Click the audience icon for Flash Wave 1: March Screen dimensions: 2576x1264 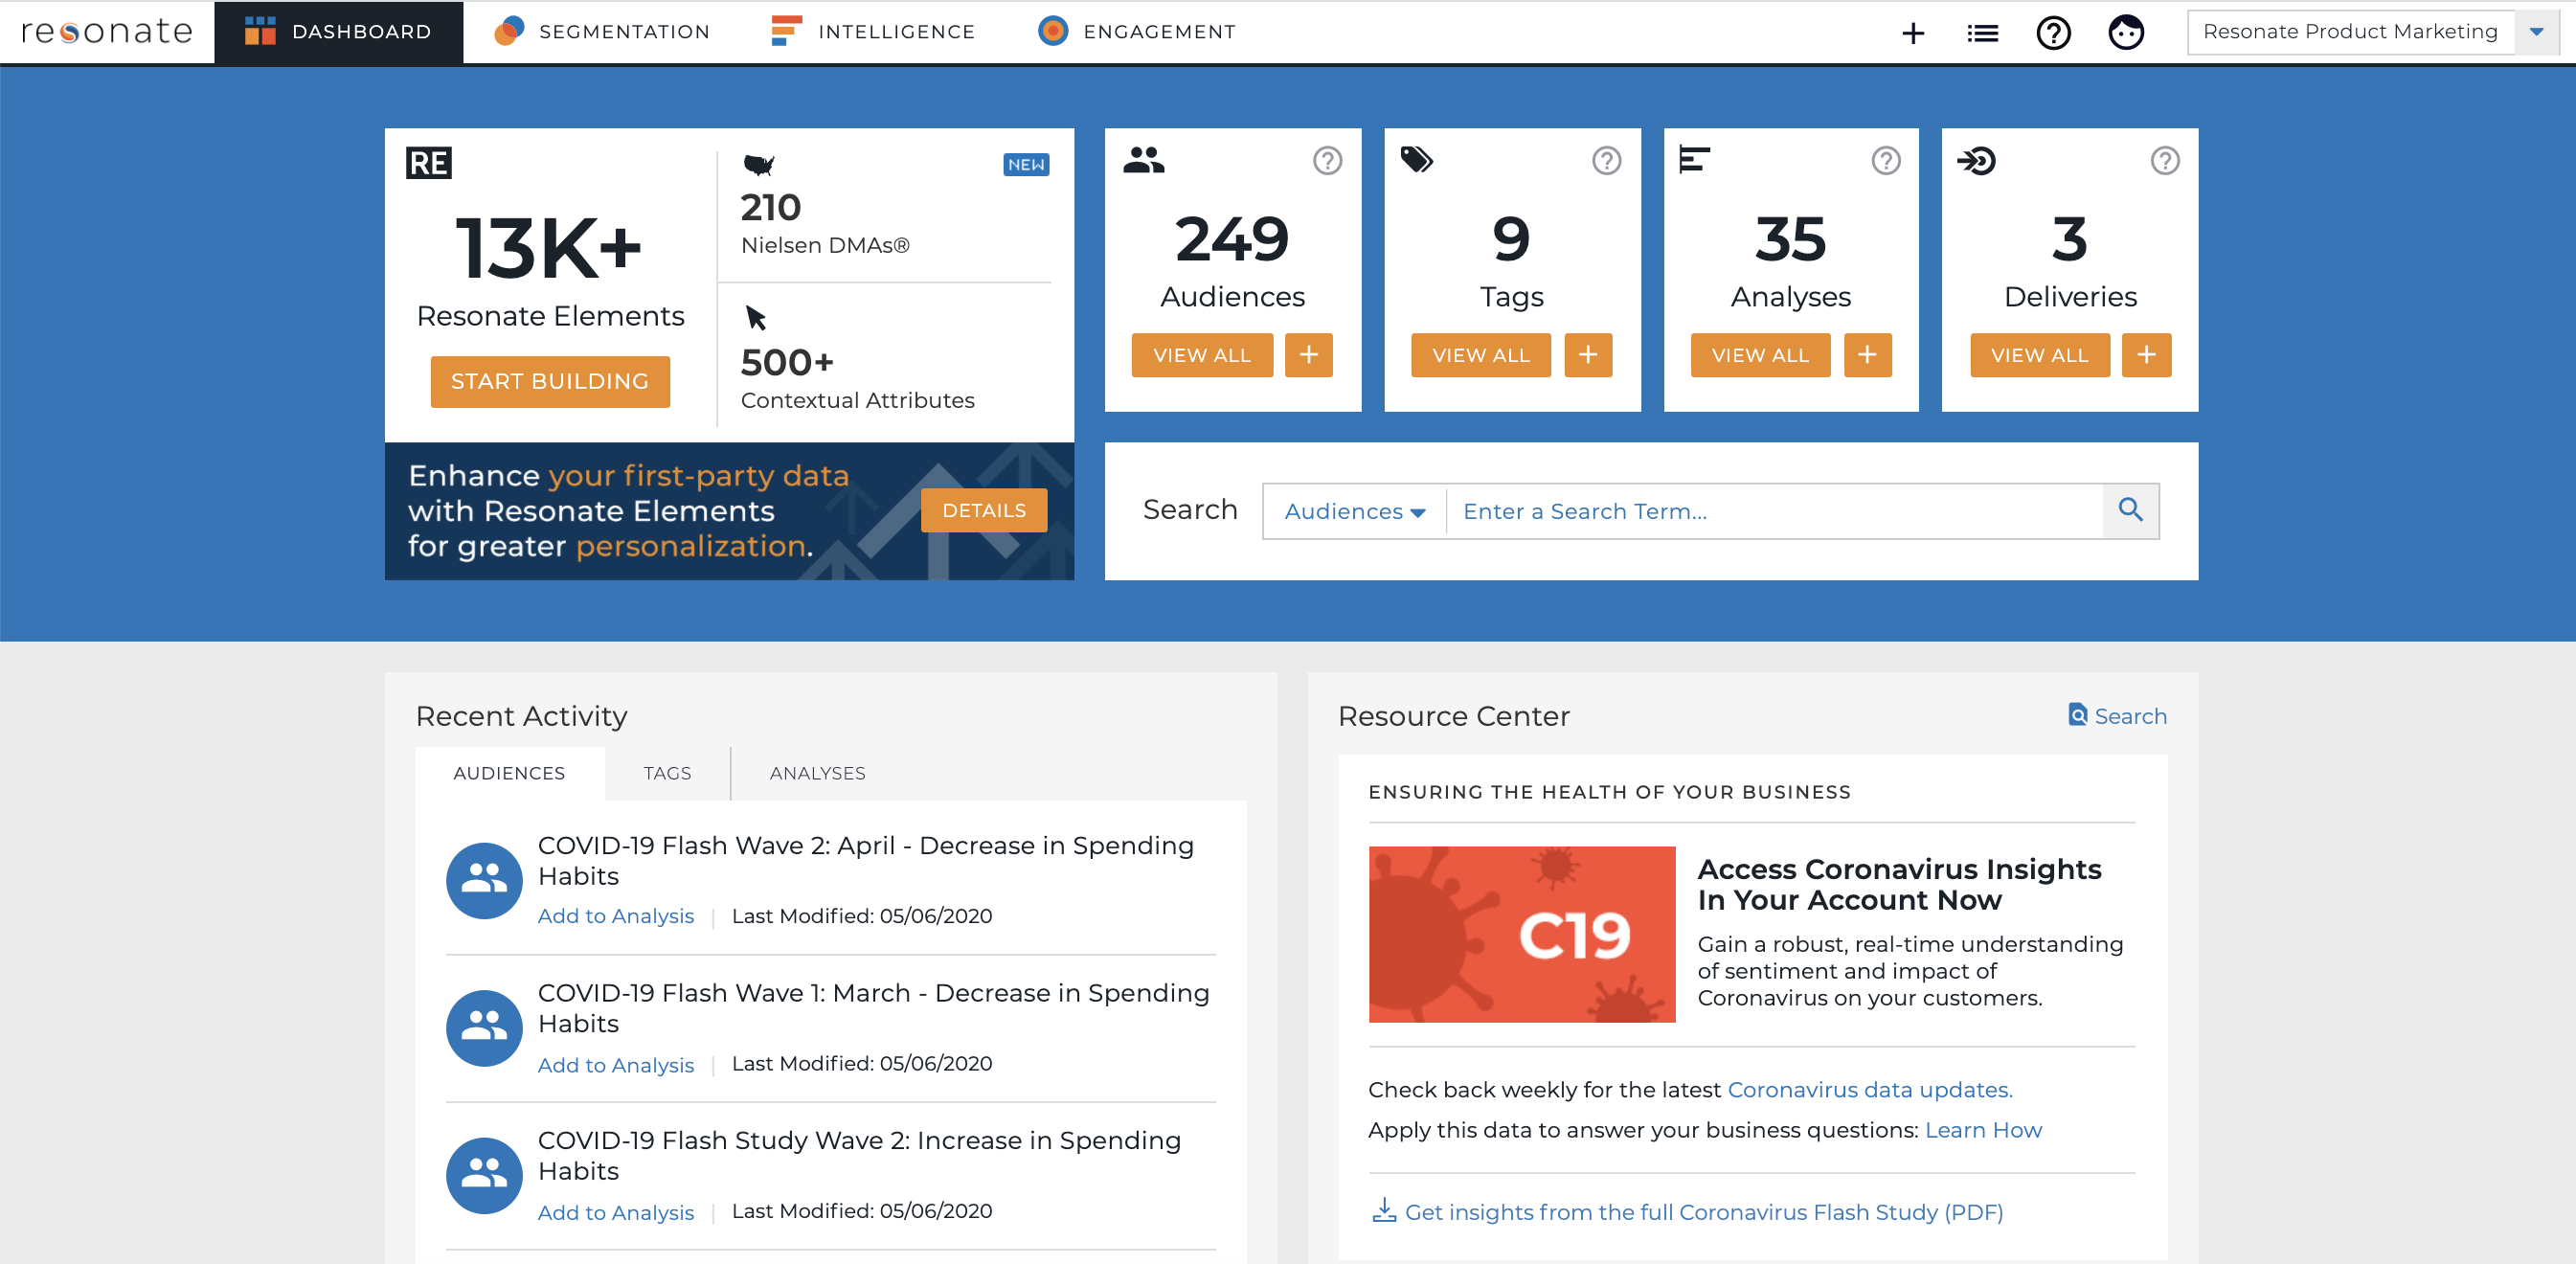pyautogui.click(x=484, y=1028)
